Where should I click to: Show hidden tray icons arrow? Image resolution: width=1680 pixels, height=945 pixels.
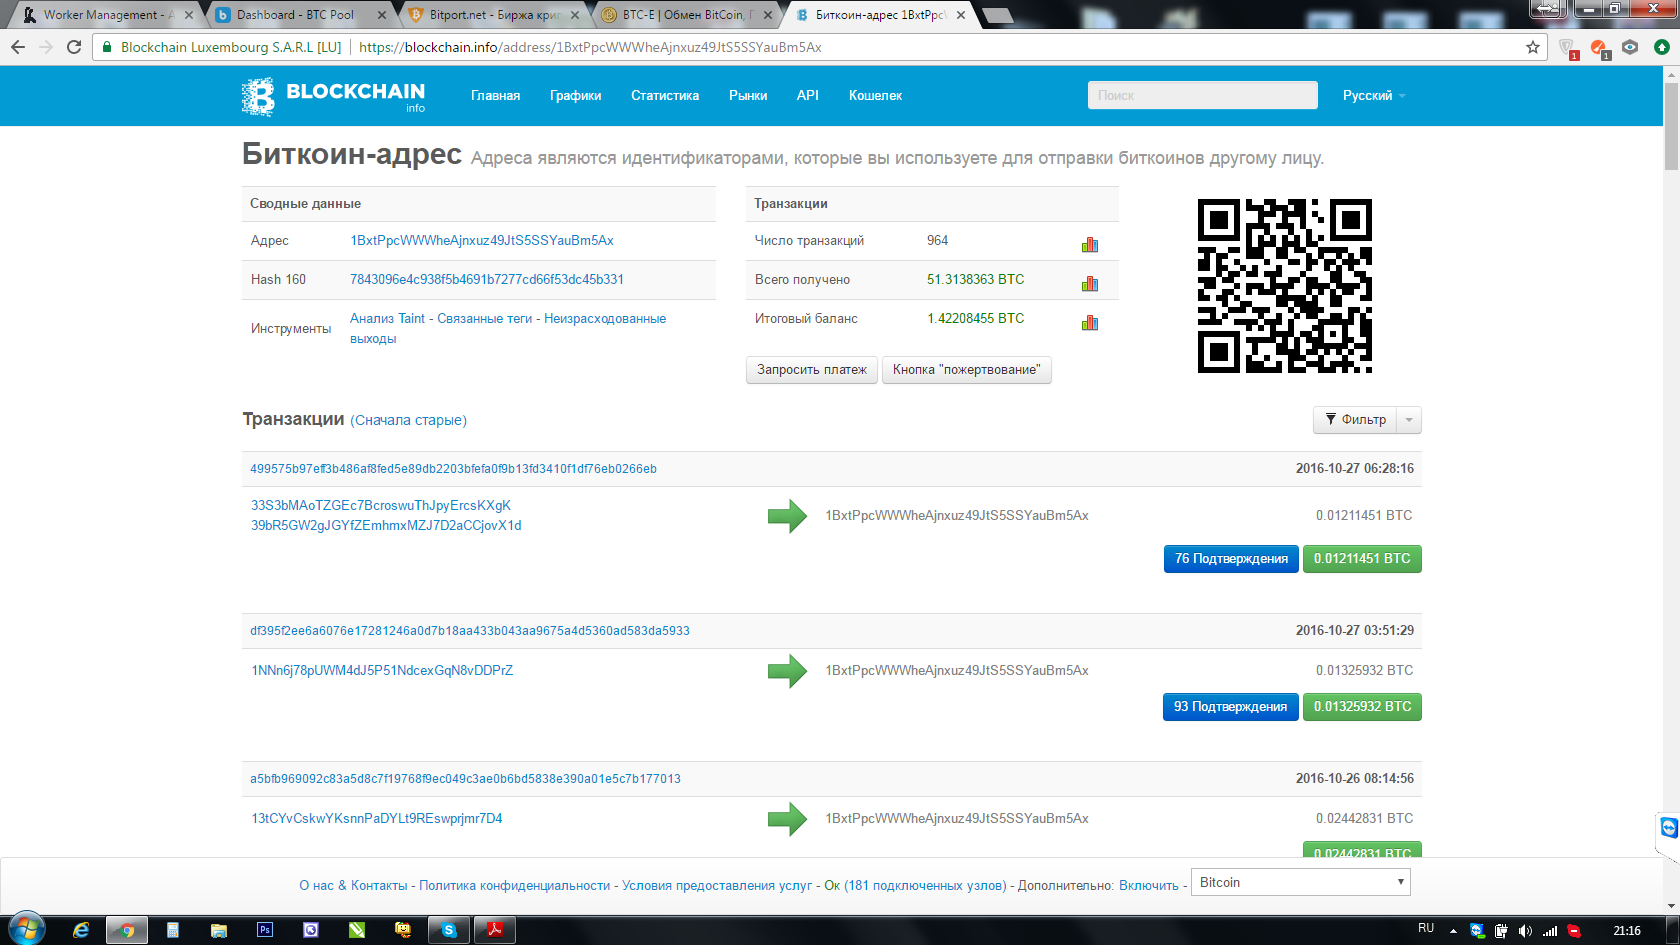(x=1453, y=931)
